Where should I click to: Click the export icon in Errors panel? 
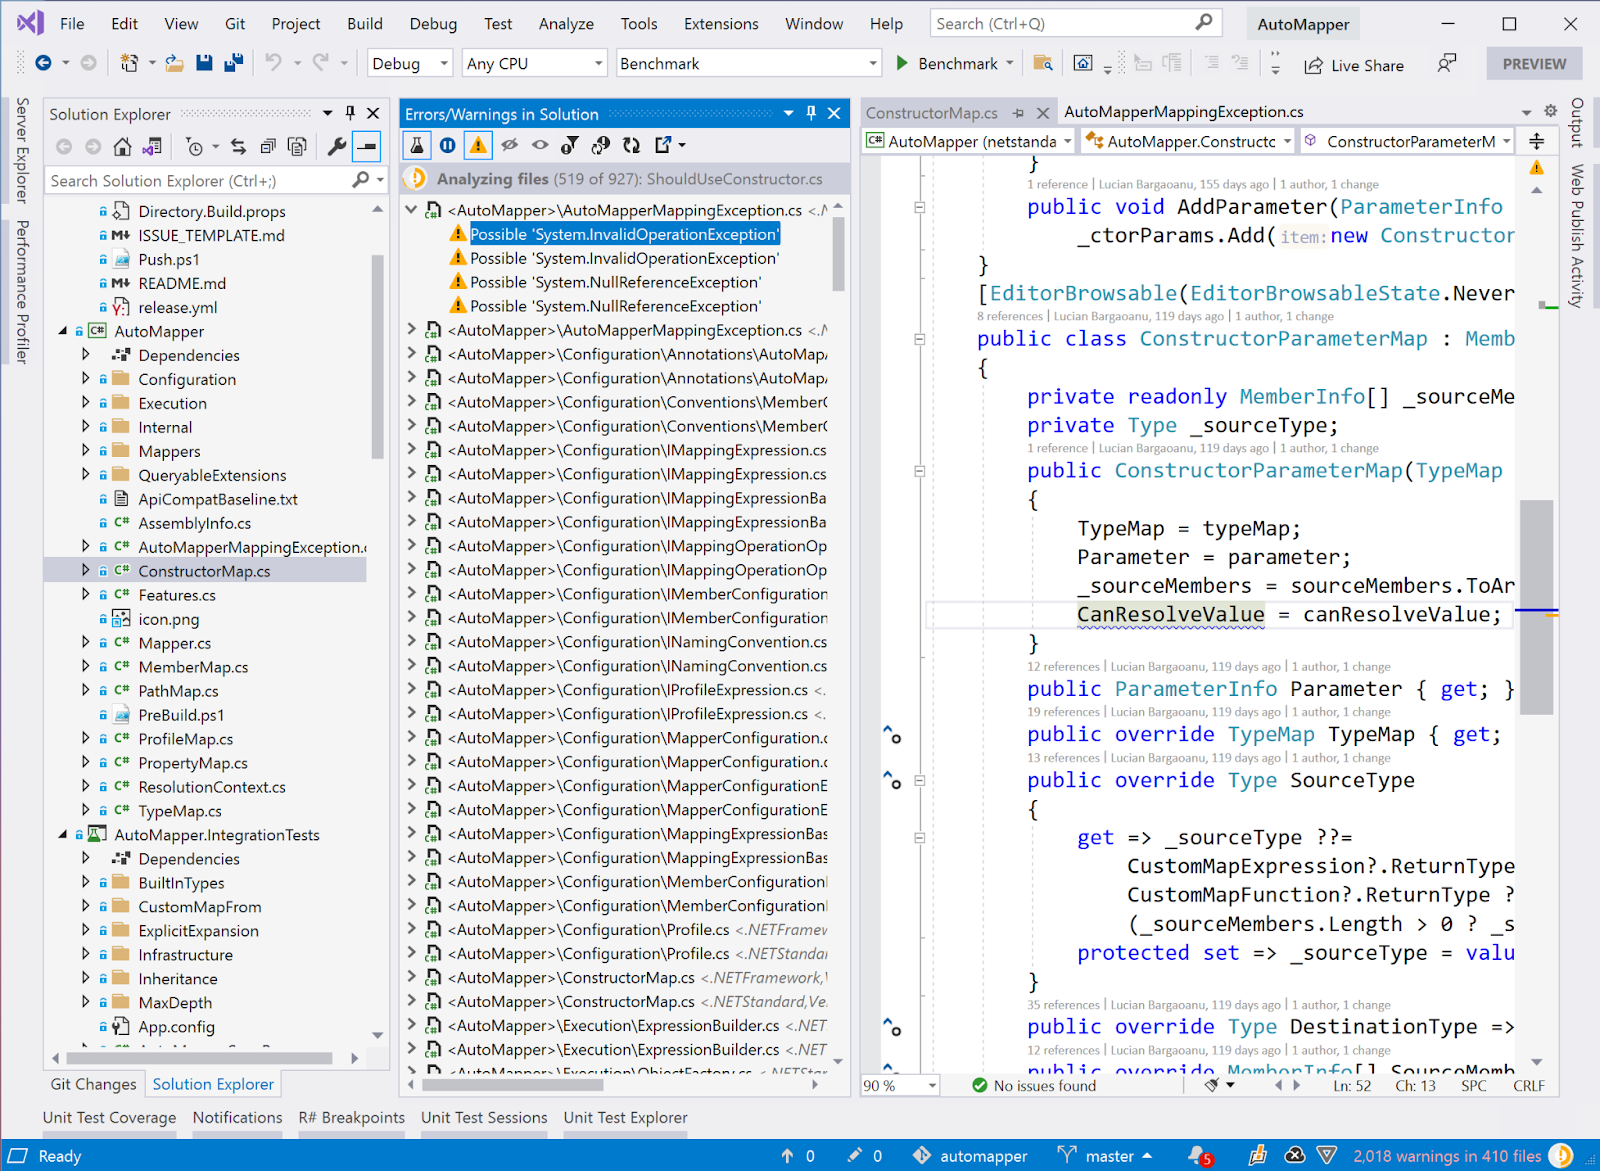click(x=663, y=145)
